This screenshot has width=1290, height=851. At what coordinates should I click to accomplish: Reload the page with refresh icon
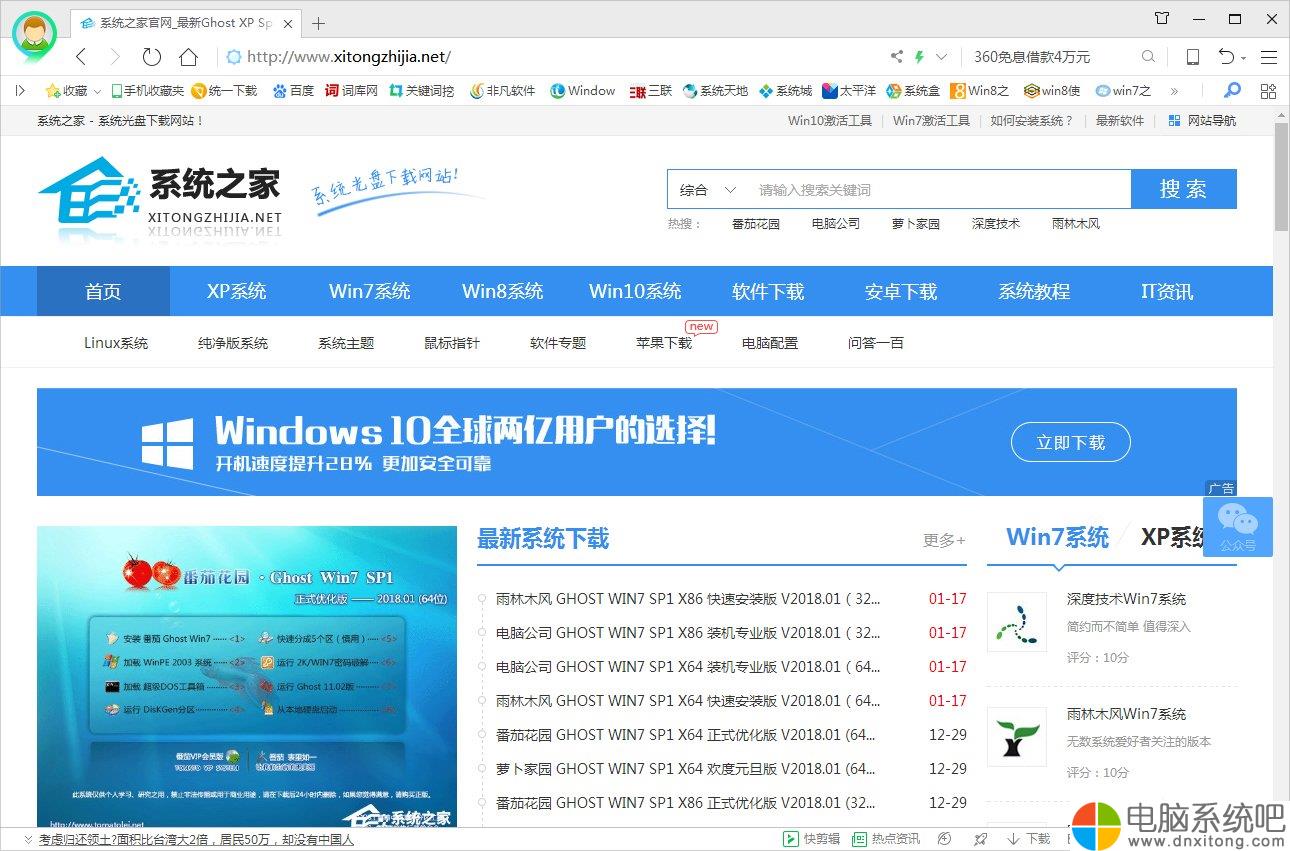click(151, 57)
